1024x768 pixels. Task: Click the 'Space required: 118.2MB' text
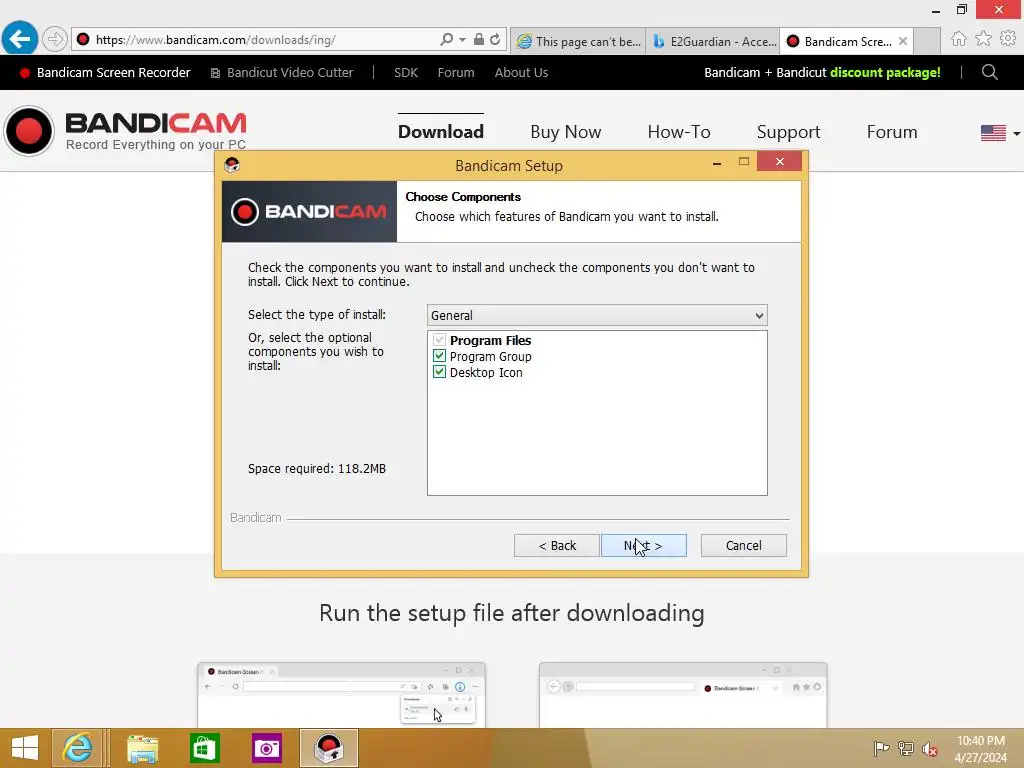[317, 469]
